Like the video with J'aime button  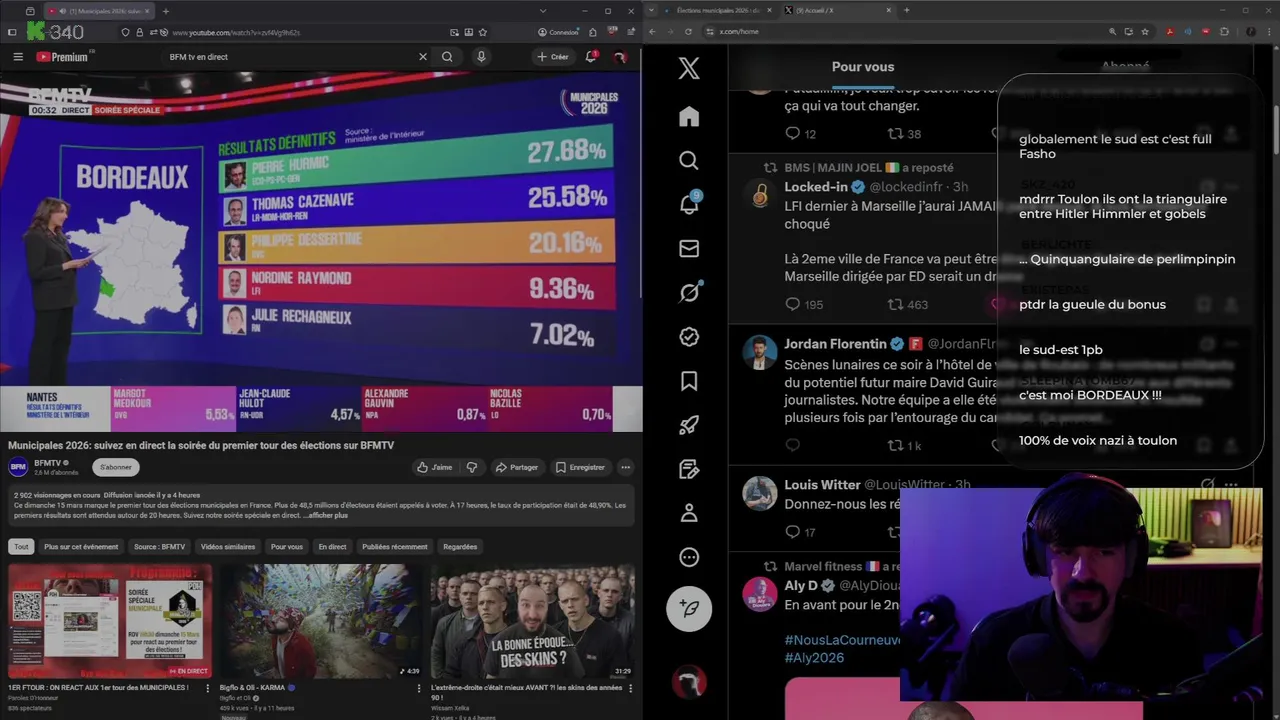point(435,467)
